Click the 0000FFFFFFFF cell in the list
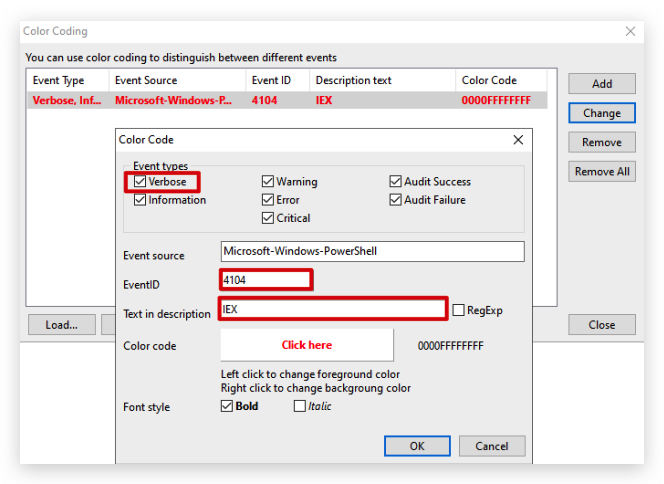664x484 pixels. coord(496,100)
